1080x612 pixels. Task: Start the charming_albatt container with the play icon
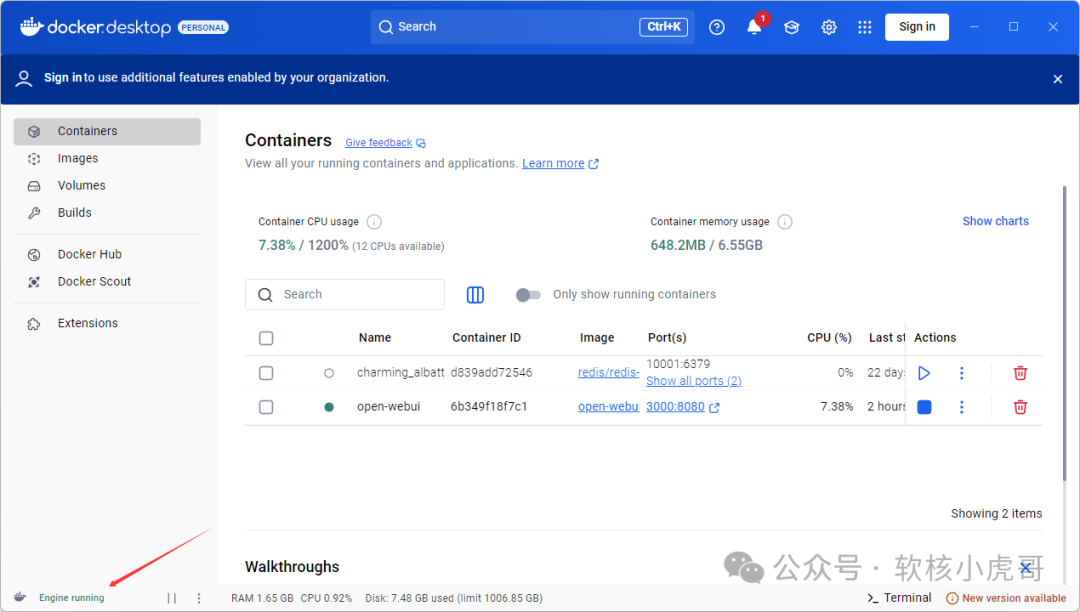pos(924,373)
